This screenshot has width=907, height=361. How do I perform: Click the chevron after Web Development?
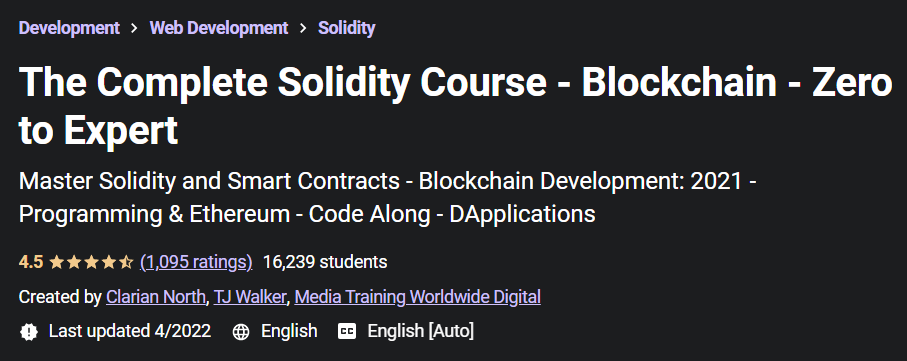tap(303, 28)
